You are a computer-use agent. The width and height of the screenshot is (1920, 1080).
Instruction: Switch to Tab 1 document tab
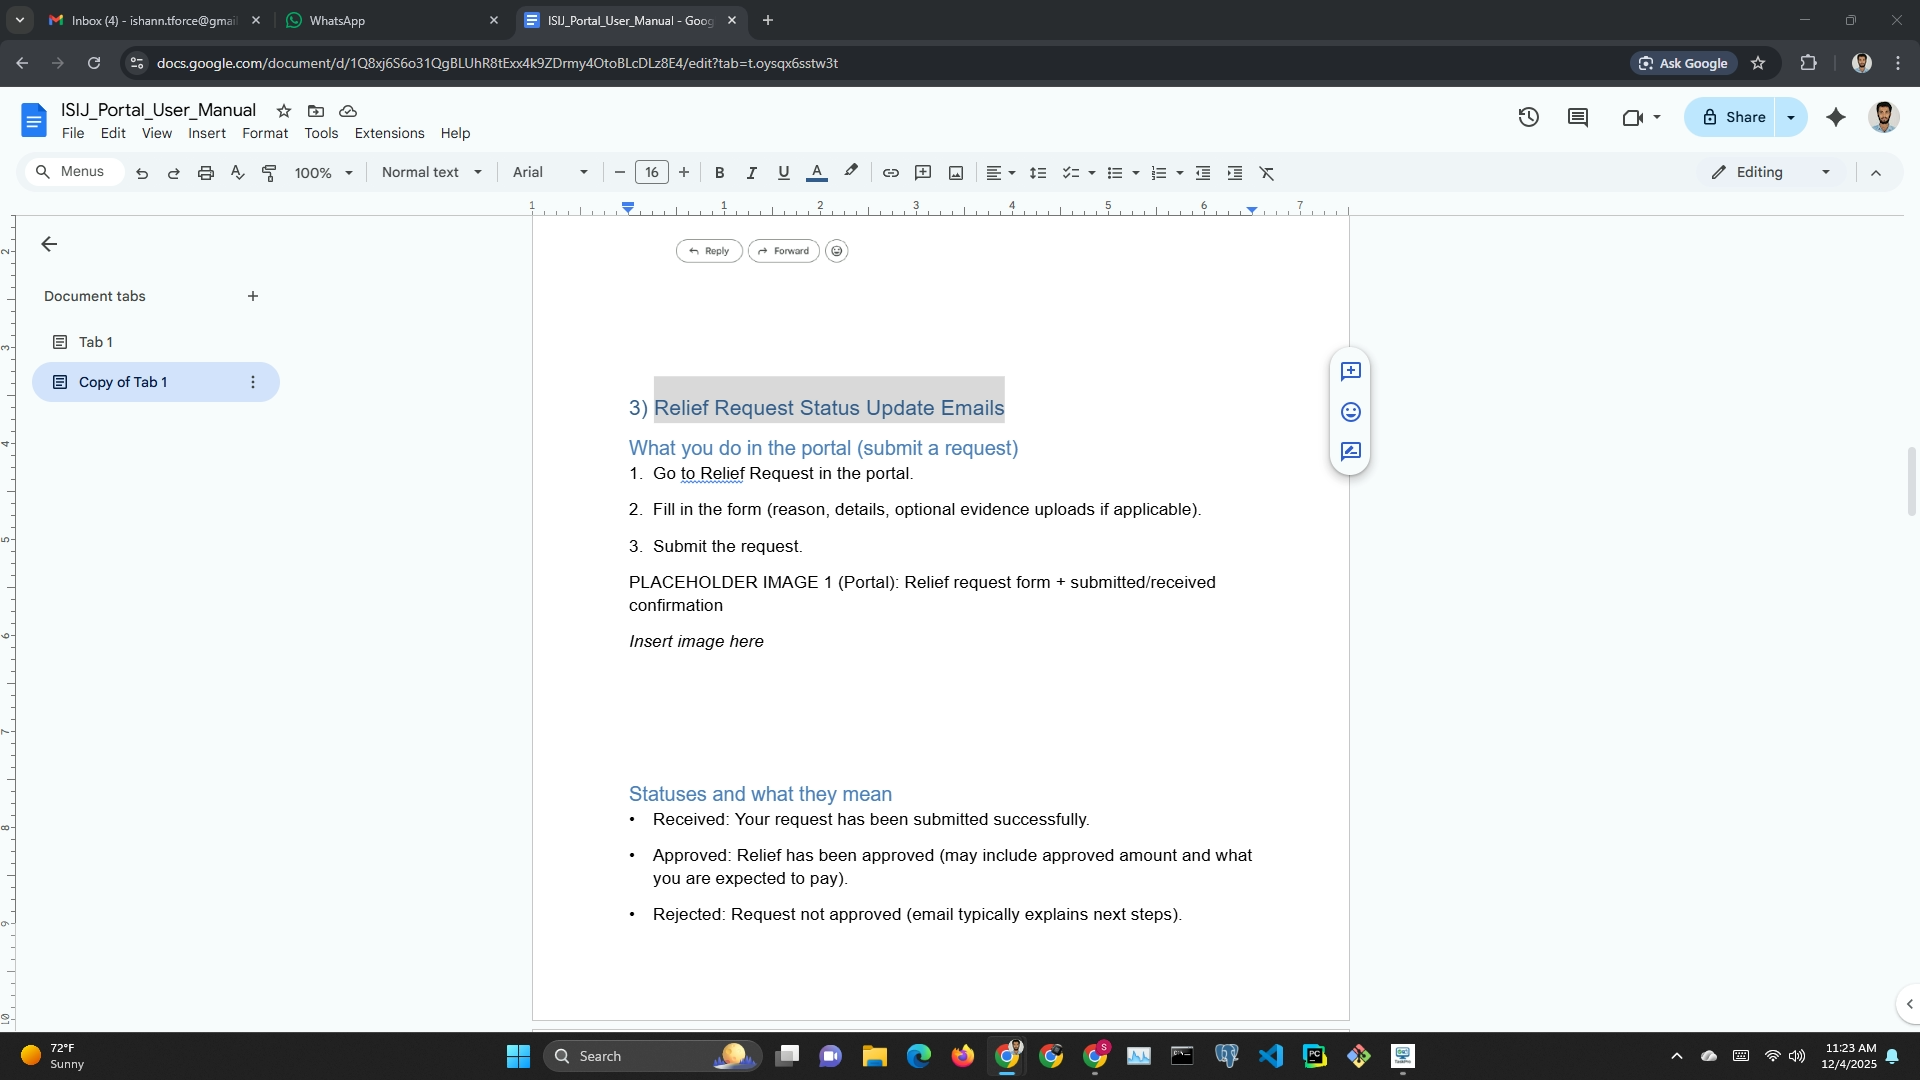tap(96, 342)
